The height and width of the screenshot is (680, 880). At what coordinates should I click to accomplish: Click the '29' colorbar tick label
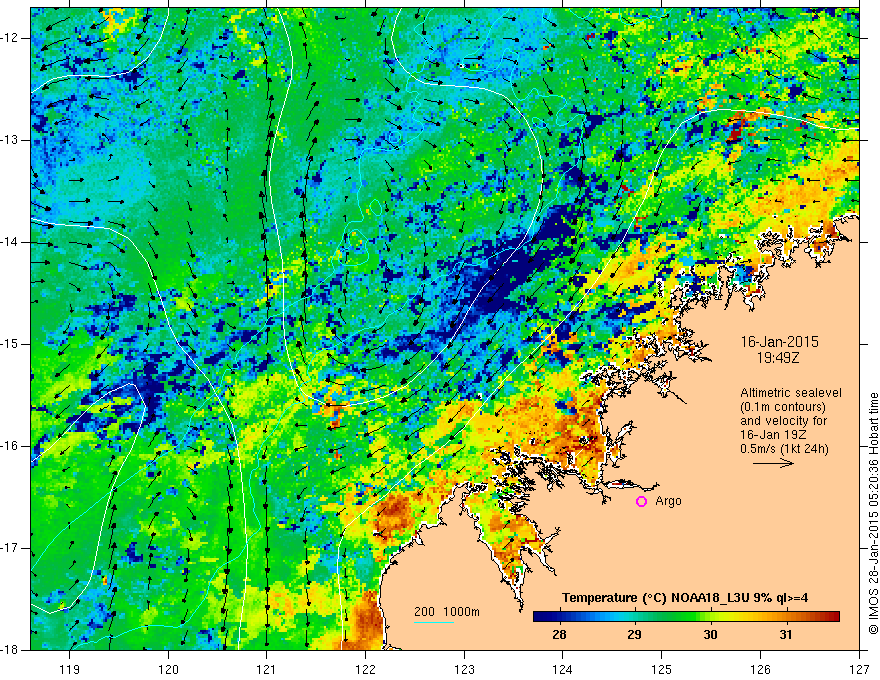point(635,635)
